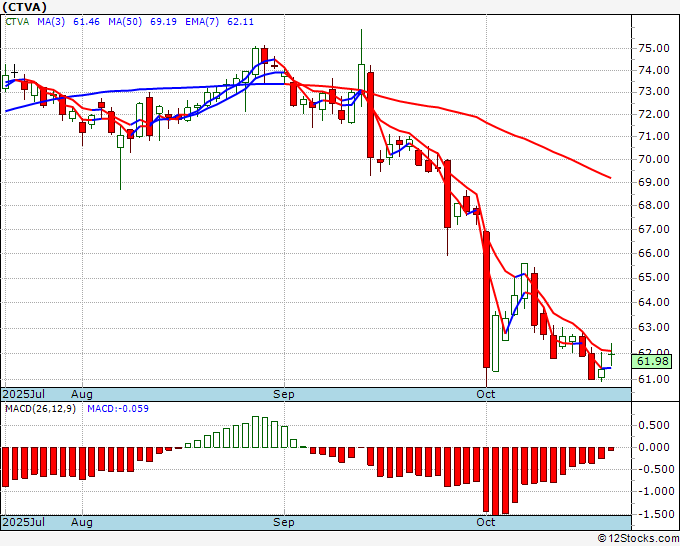Click the 70.00 price axis label
The width and height of the screenshot is (680, 546).
654,159
